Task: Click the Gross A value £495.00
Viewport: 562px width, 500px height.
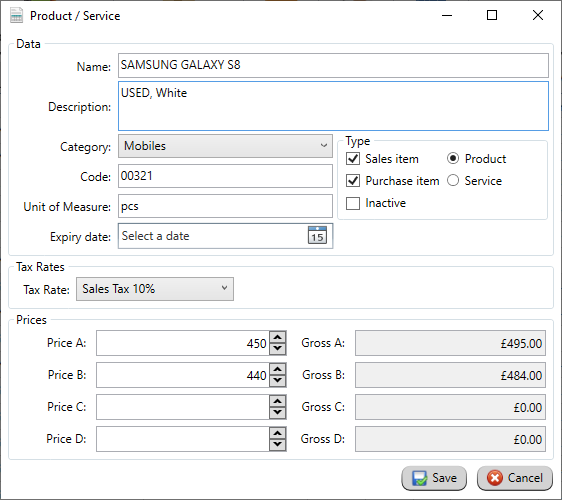Action: click(x=451, y=343)
